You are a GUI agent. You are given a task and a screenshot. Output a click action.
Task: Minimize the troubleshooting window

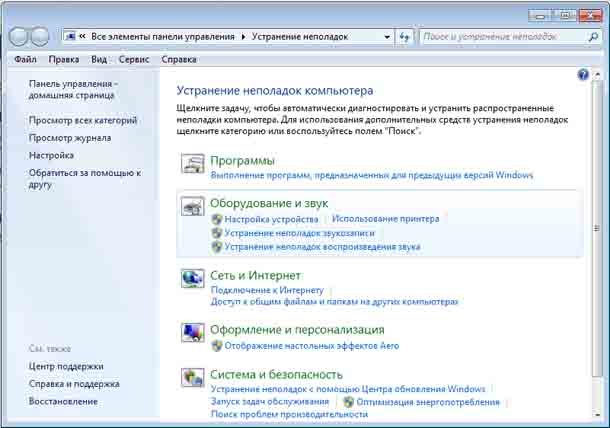[539, 16]
